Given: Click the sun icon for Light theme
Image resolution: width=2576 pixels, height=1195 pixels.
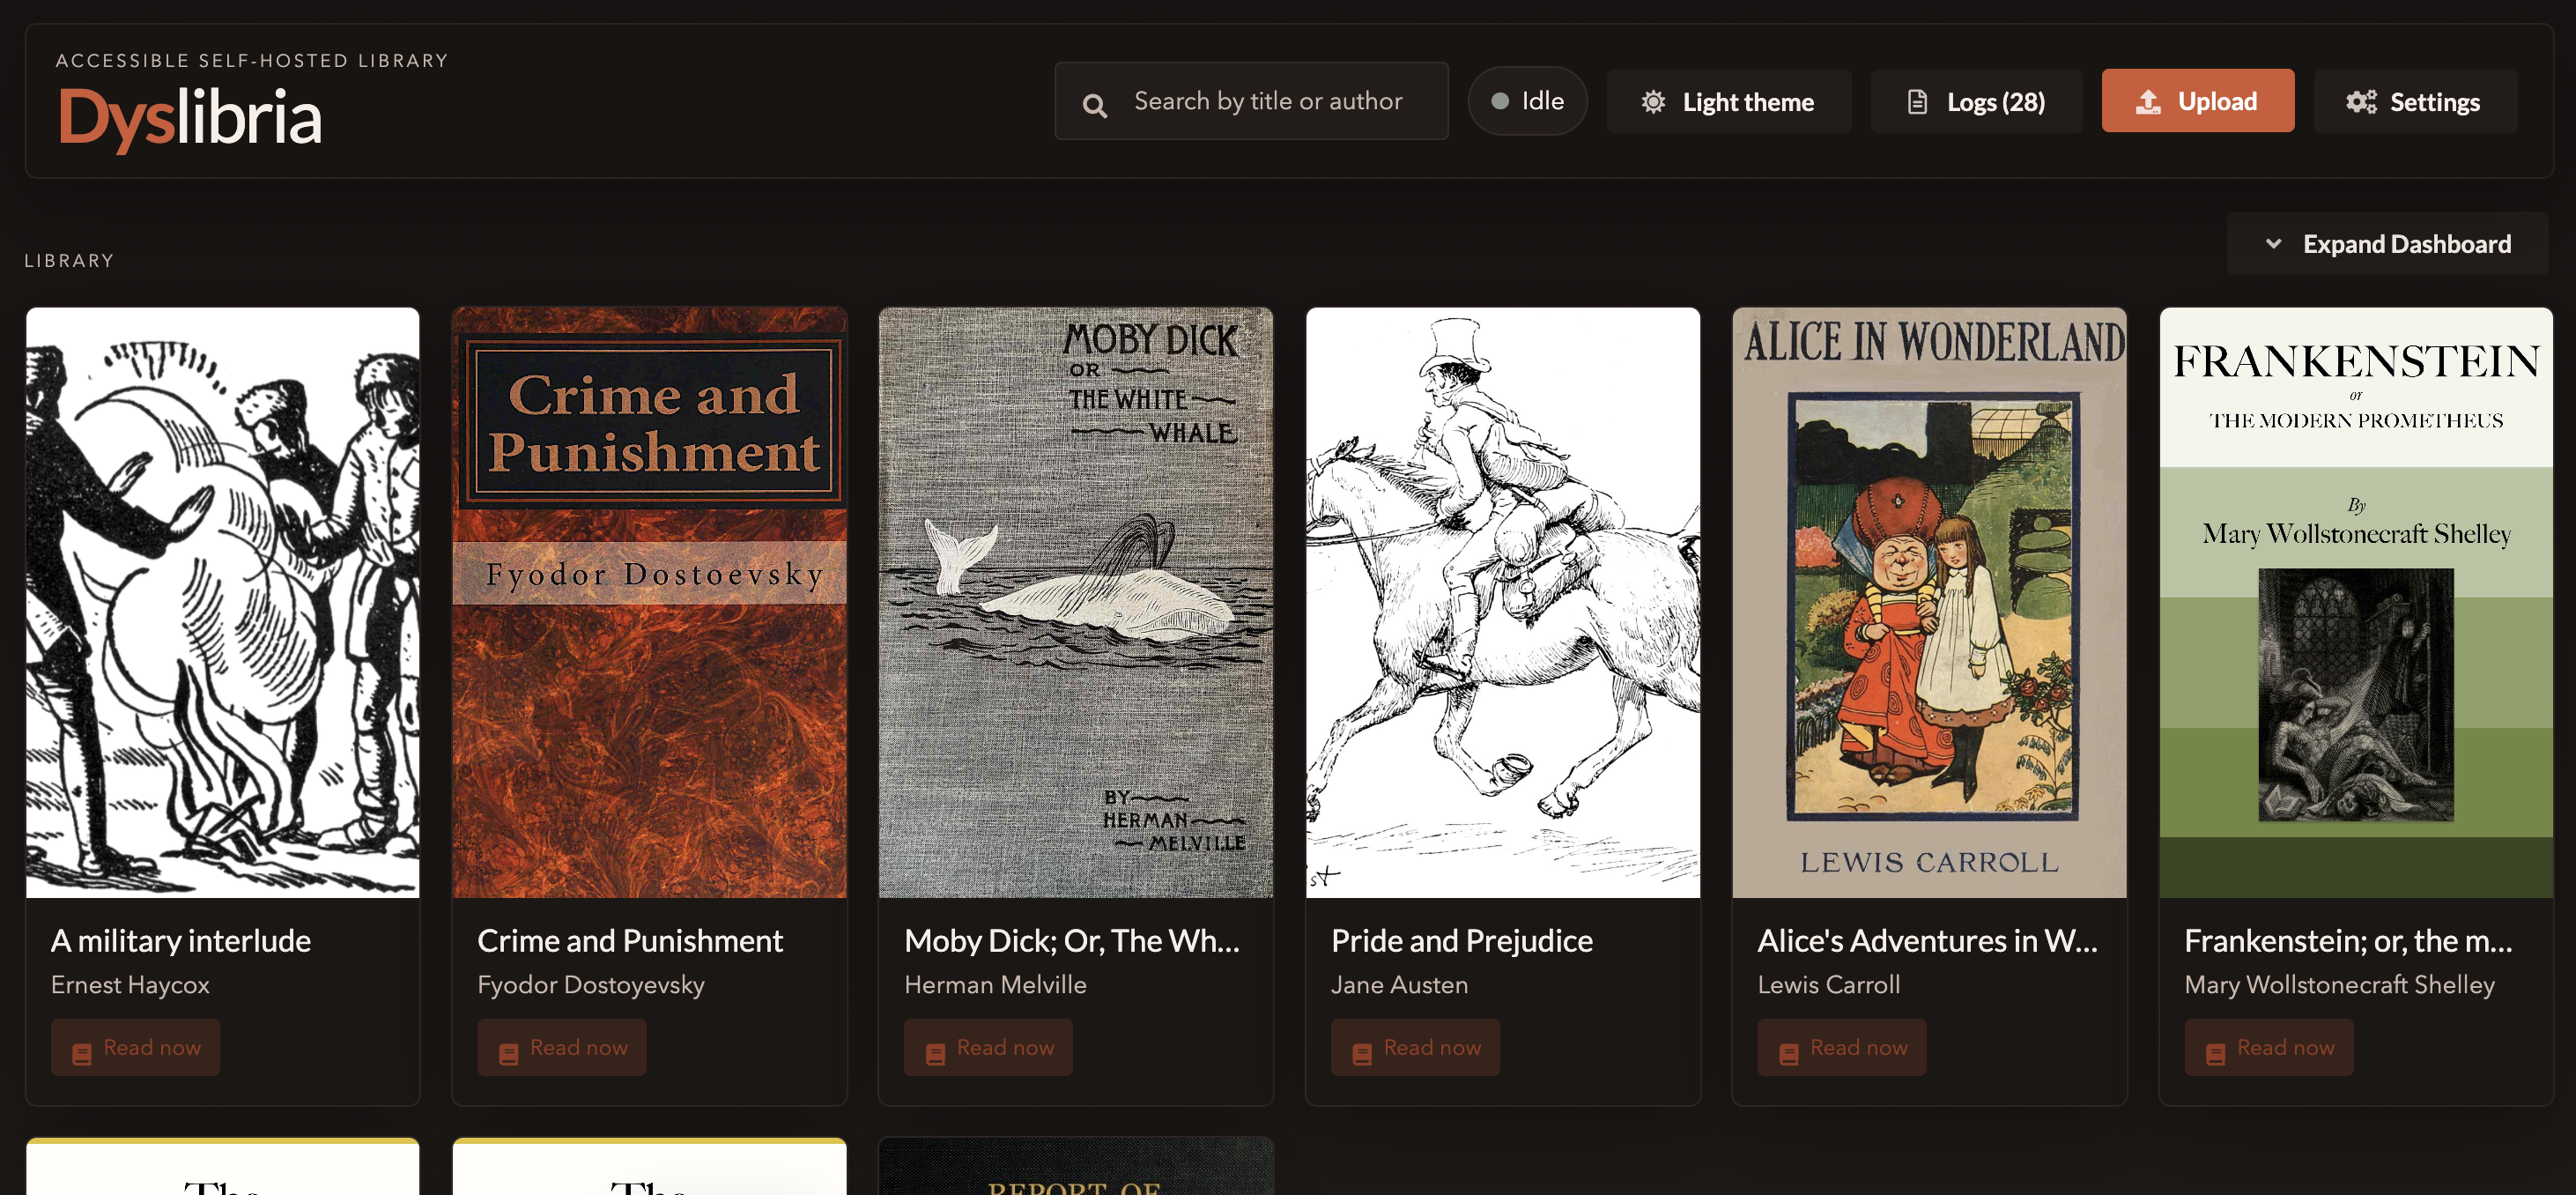Looking at the screenshot, I should (x=1654, y=102).
